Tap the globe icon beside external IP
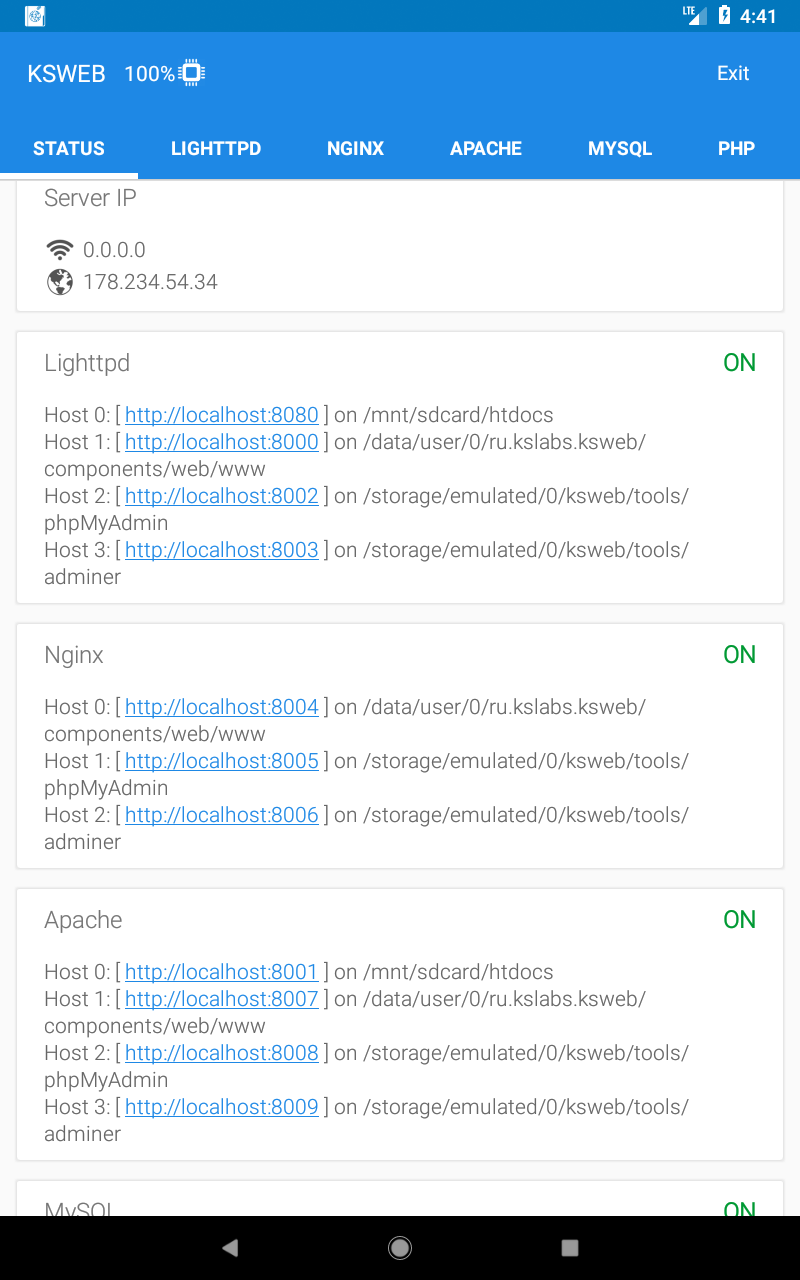 (60, 282)
